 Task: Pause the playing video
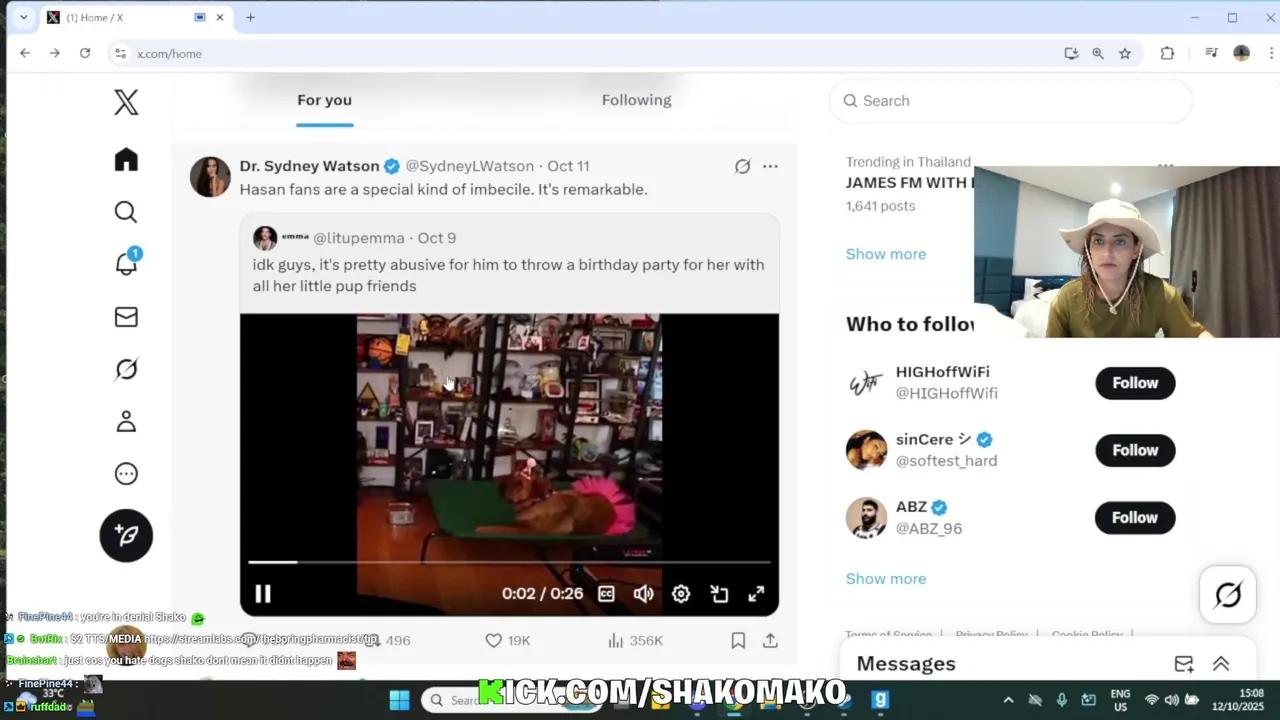click(x=263, y=594)
